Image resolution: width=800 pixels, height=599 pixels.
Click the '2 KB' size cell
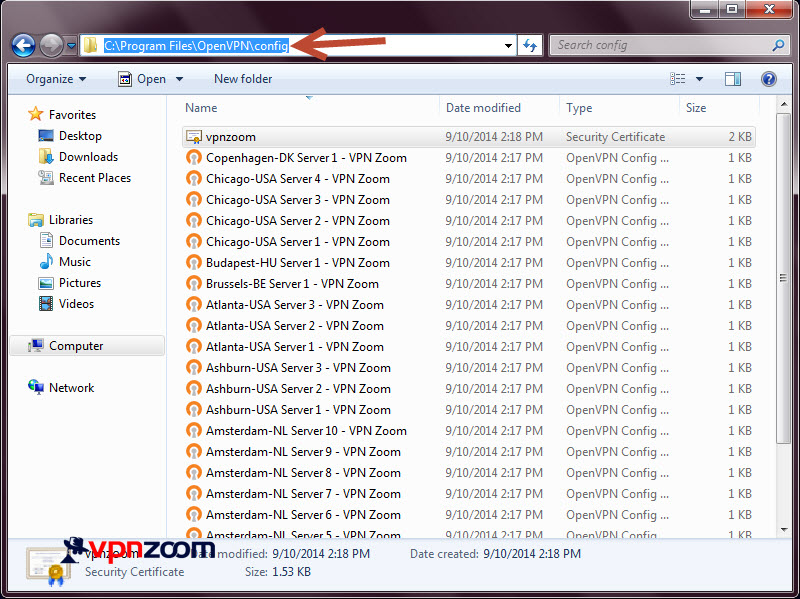point(740,137)
